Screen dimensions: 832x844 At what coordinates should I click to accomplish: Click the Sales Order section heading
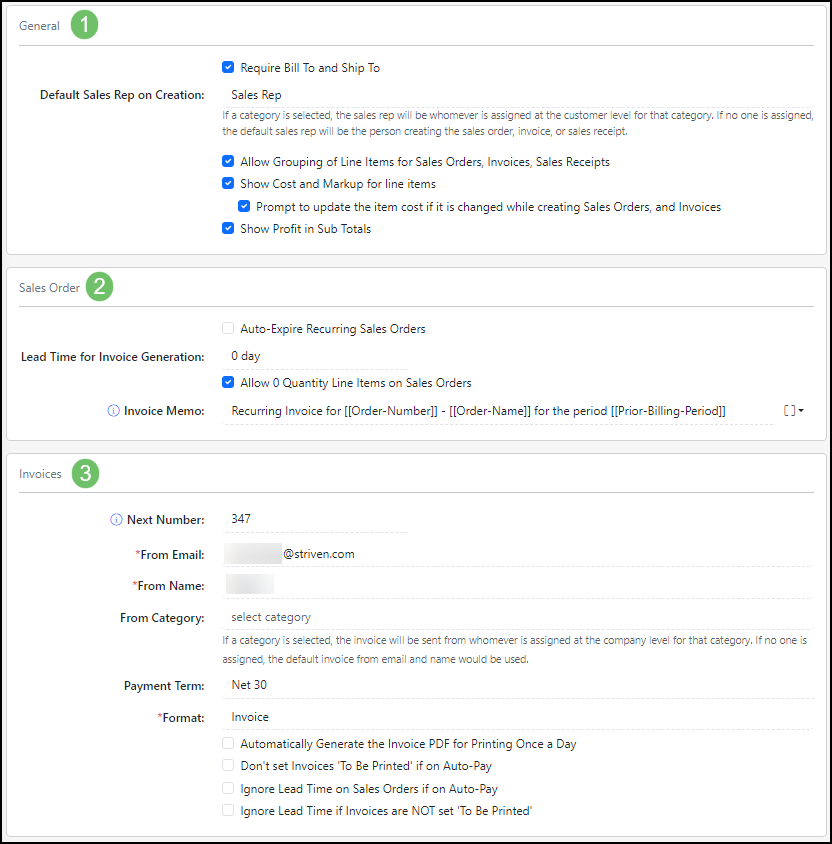point(50,288)
